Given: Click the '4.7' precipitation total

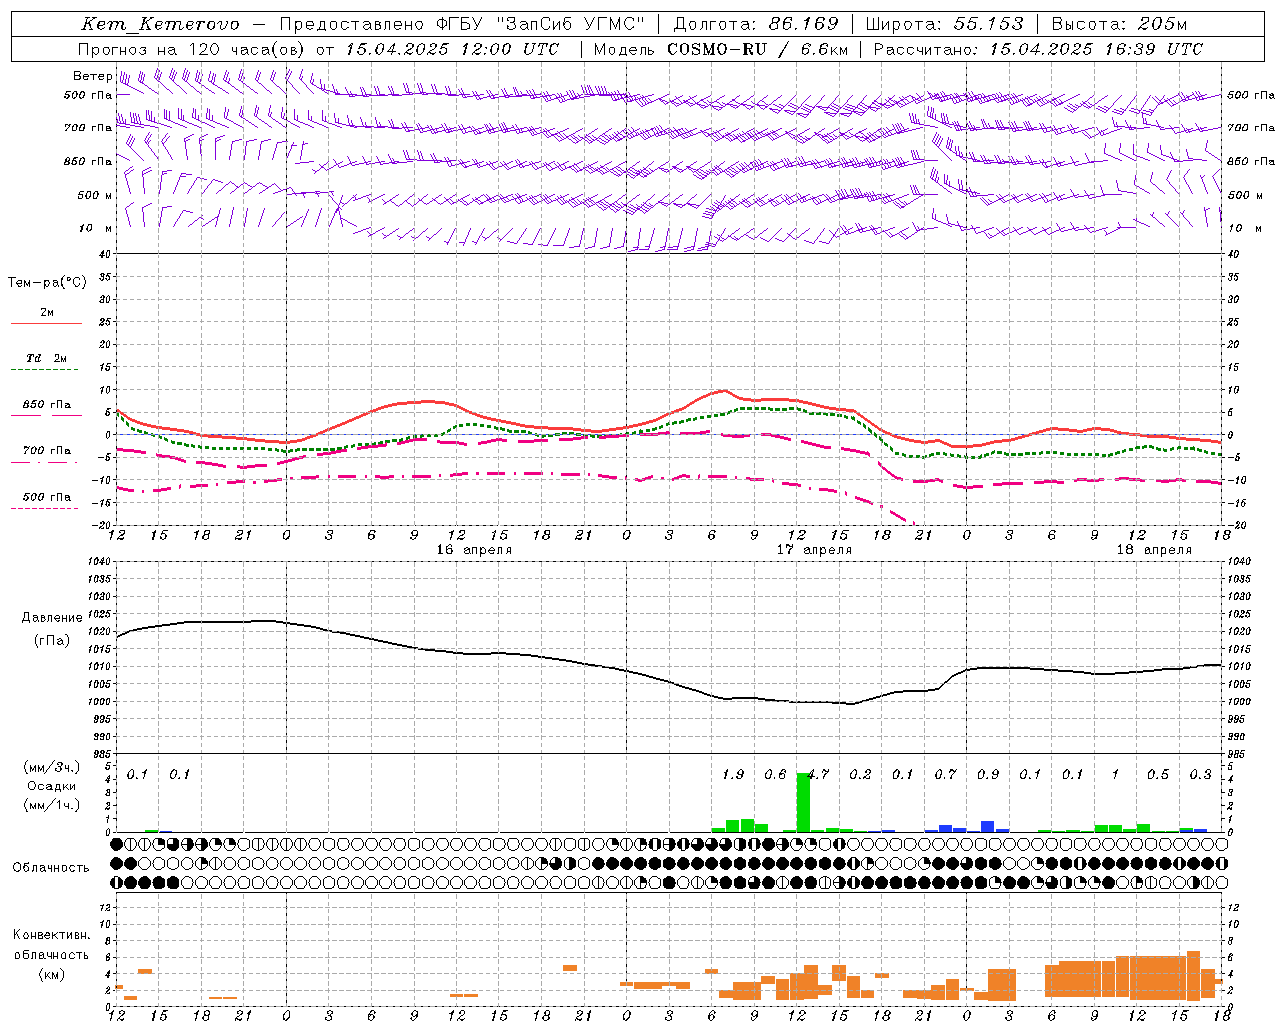Looking at the screenshot, I should click(x=818, y=775).
